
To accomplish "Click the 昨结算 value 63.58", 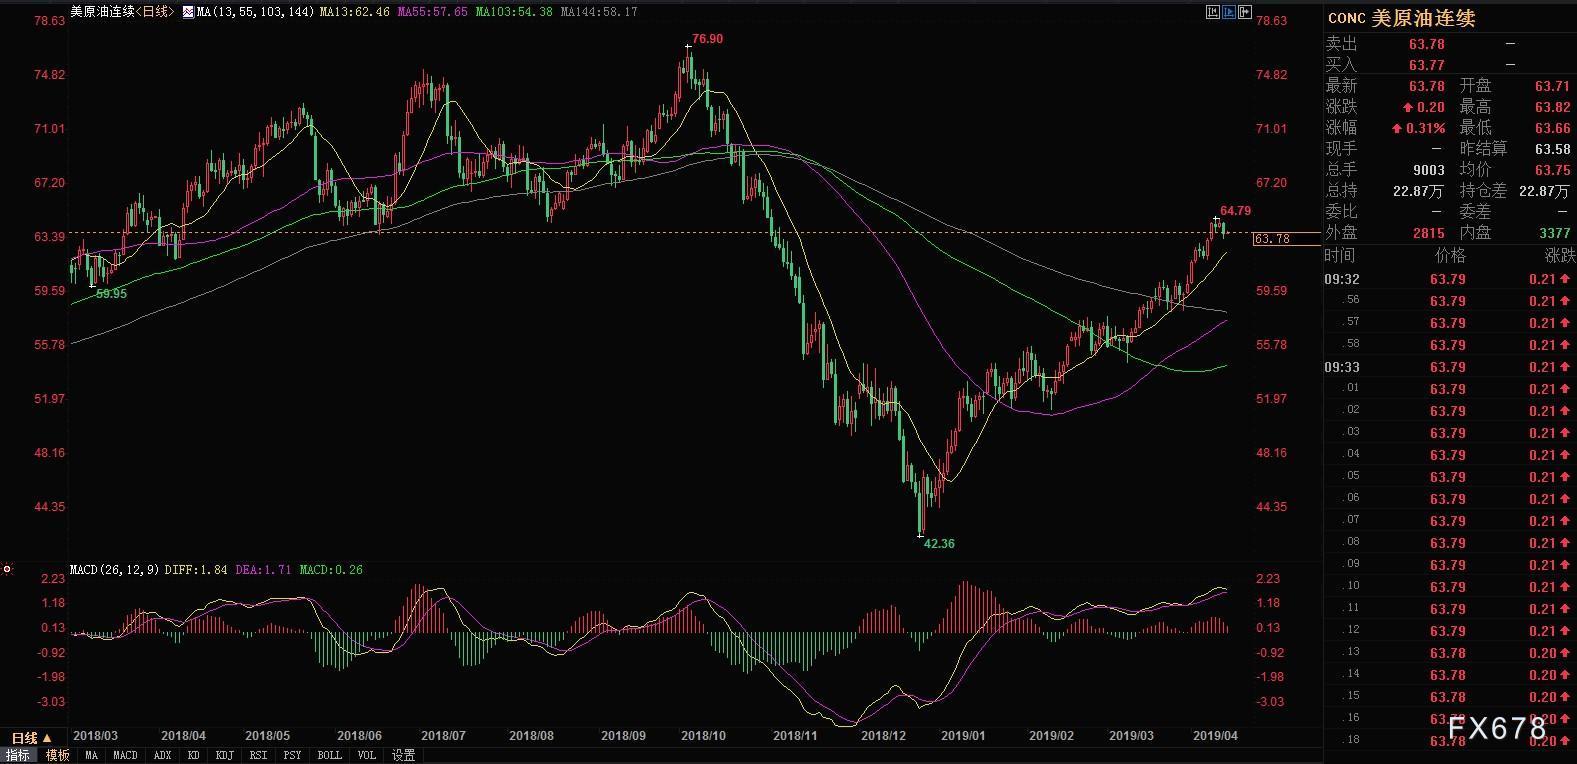I will (1552, 149).
